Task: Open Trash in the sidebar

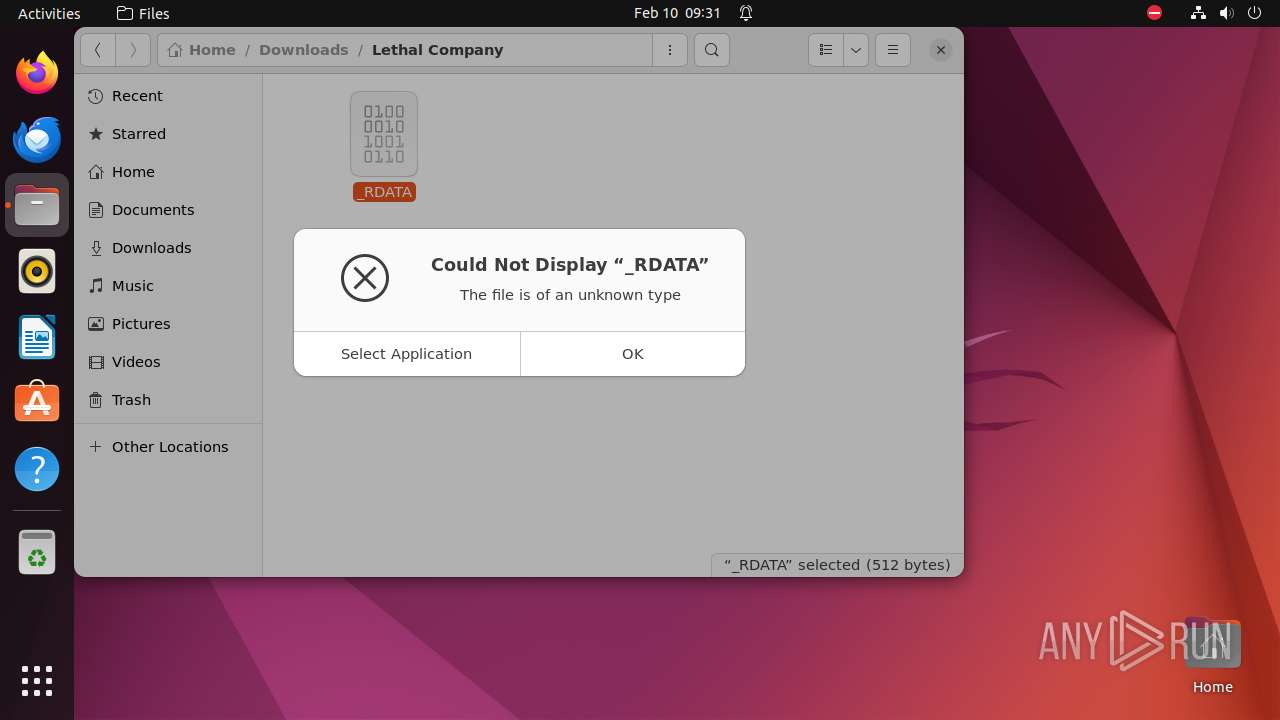Action: tap(168, 400)
